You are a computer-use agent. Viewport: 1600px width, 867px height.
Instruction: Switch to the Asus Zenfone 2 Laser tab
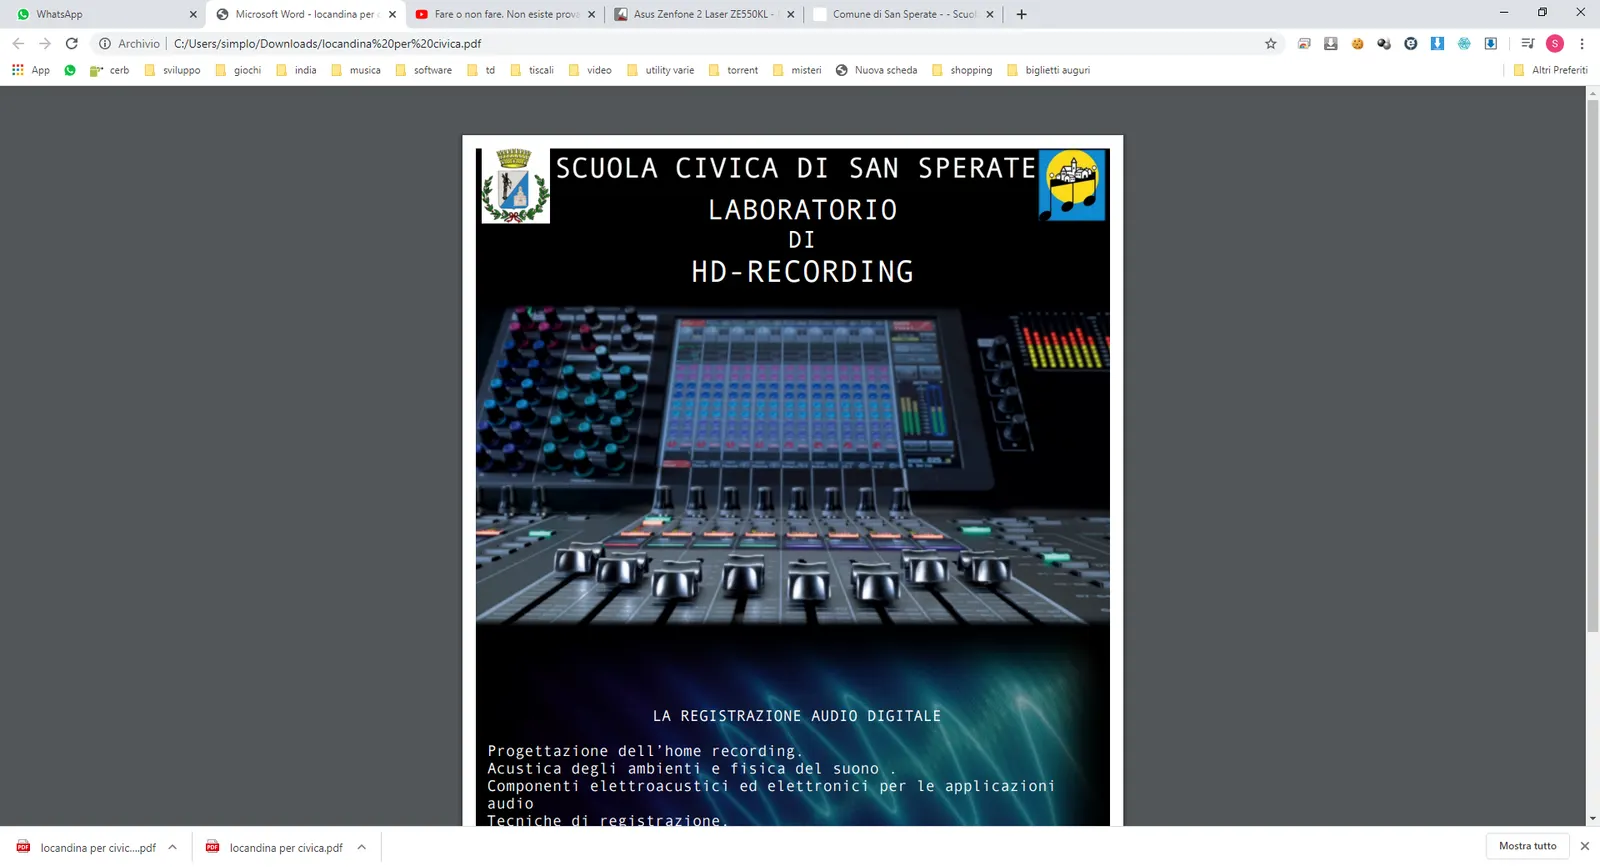point(704,14)
